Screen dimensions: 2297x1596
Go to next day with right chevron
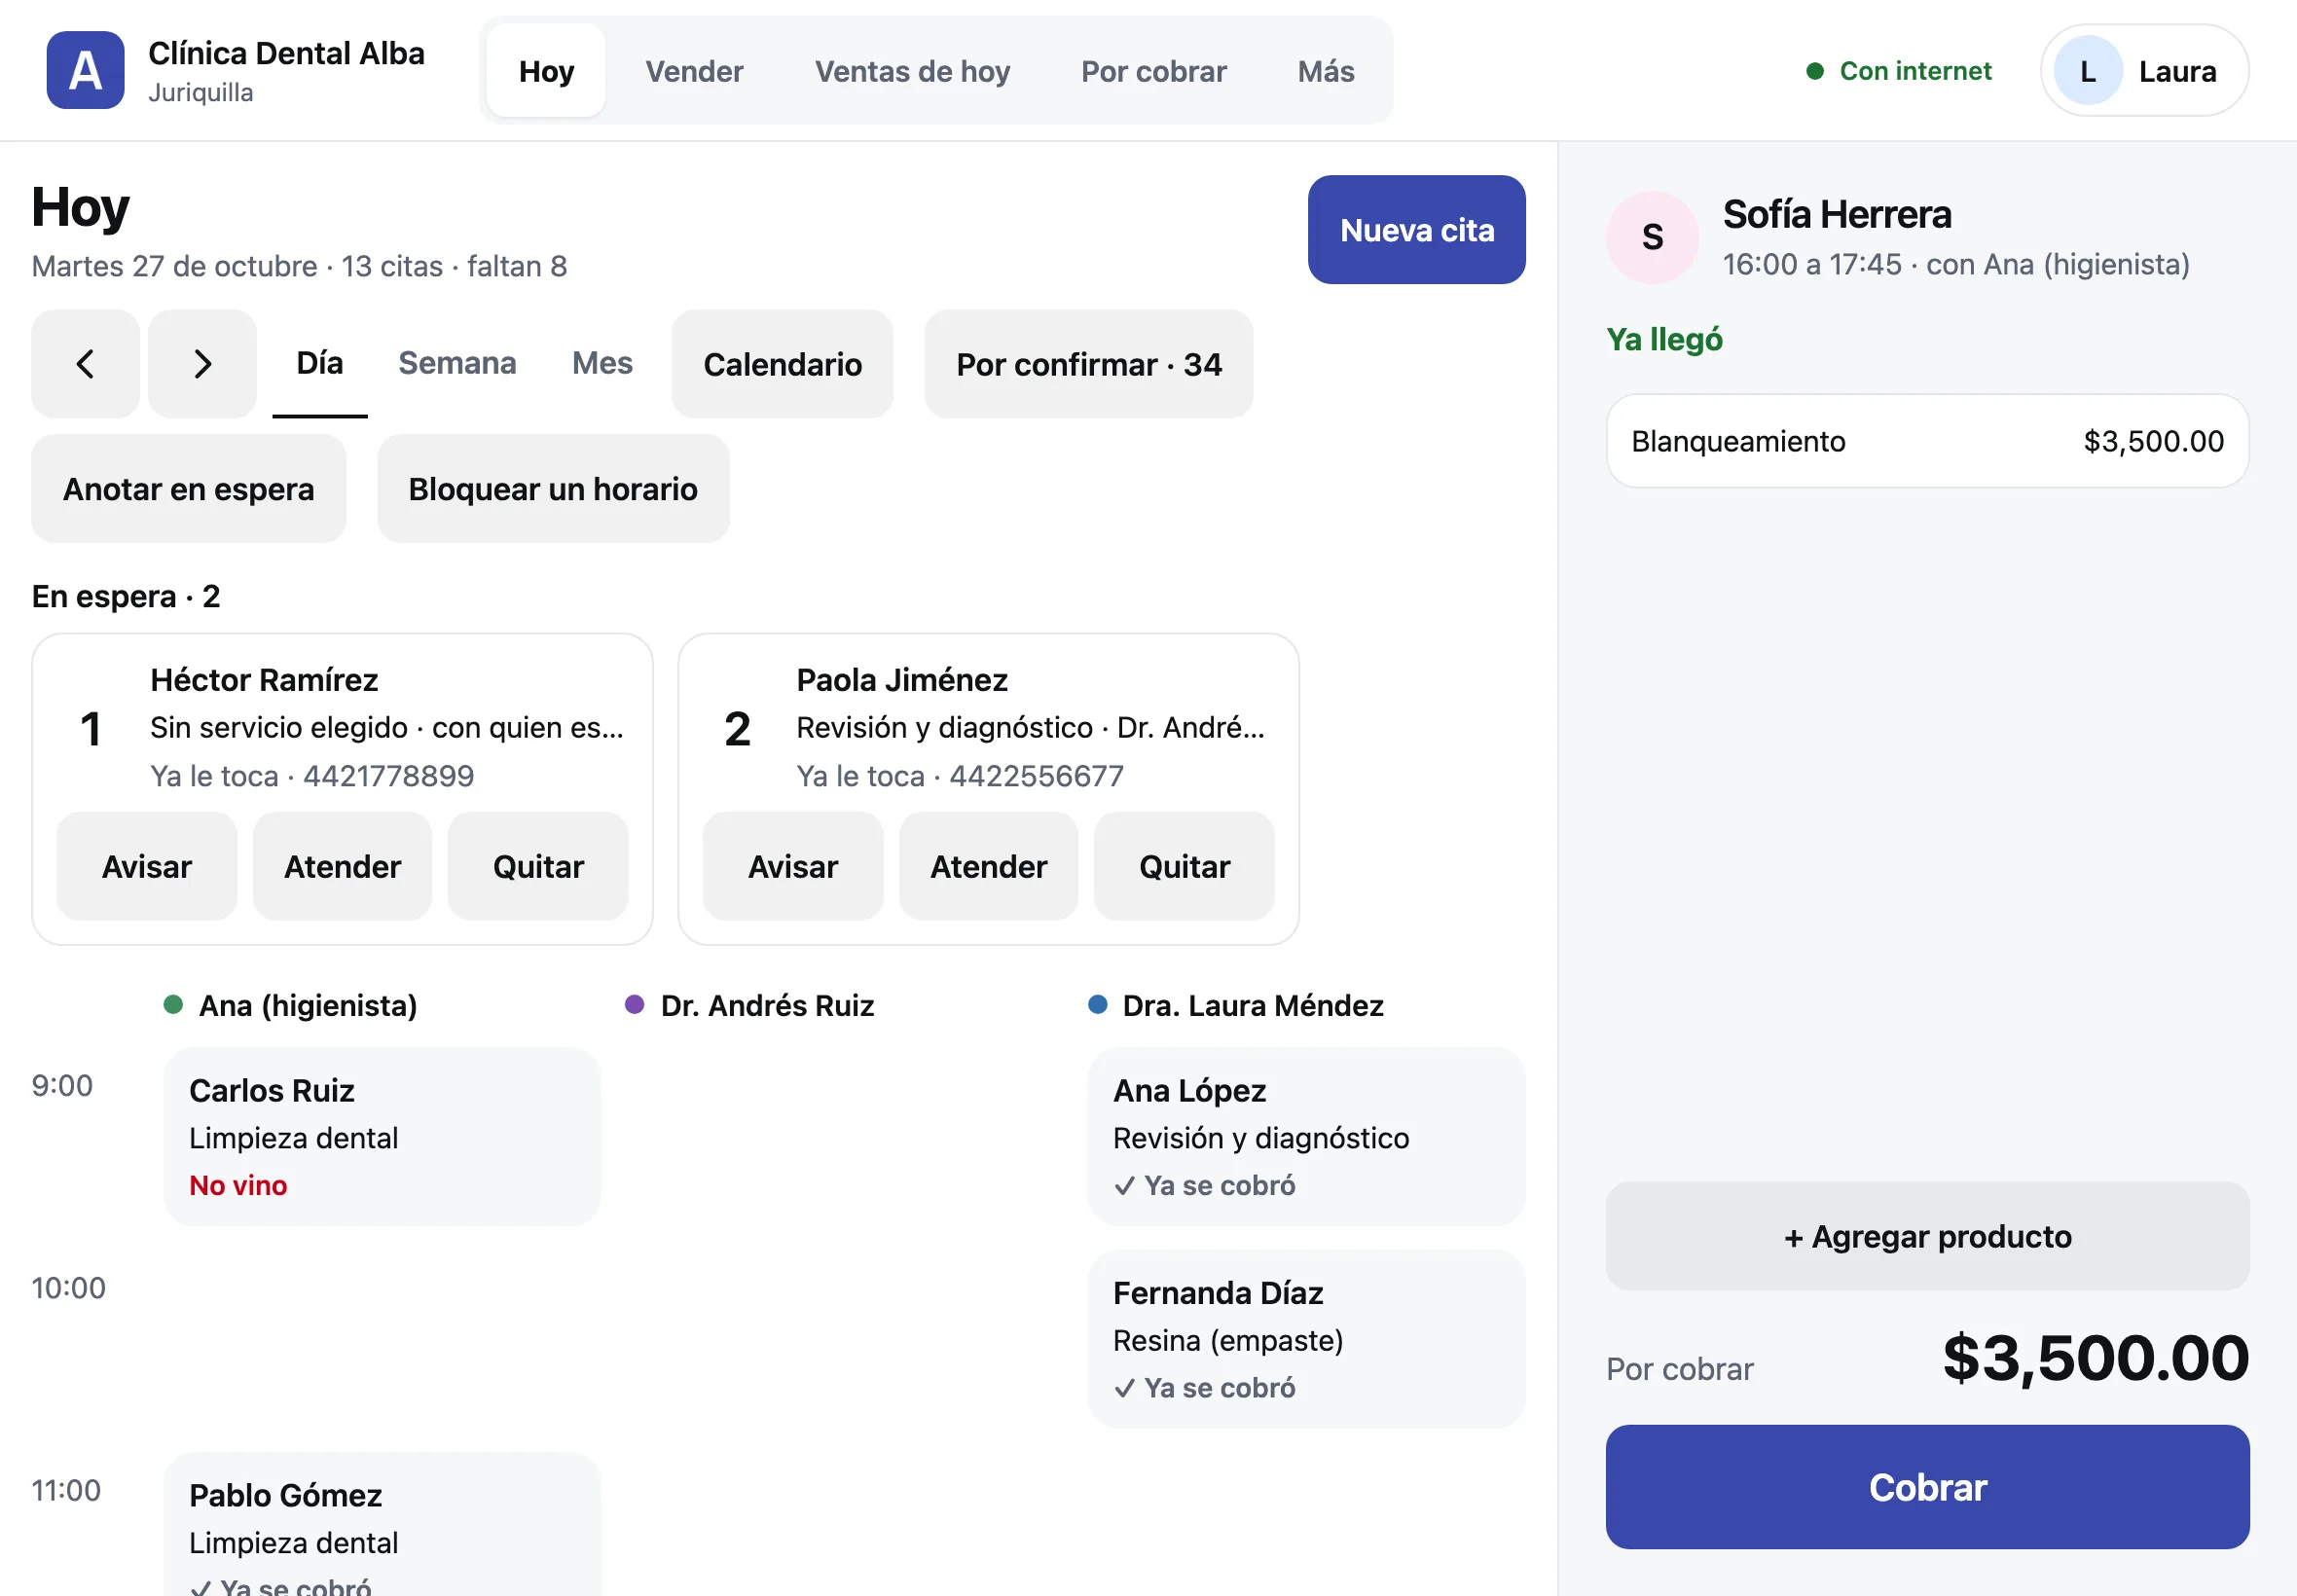[x=202, y=364]
